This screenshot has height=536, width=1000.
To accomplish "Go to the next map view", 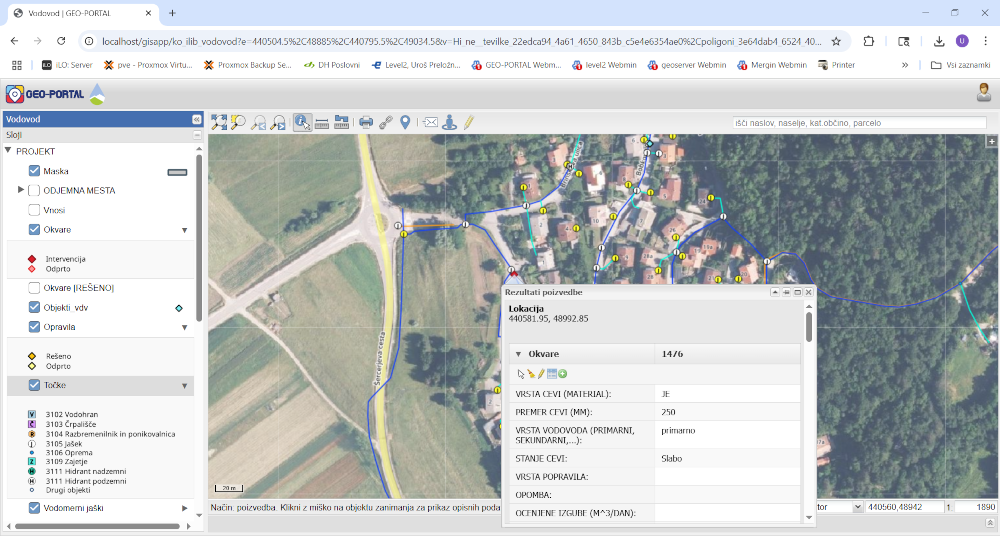I will coord(278,123).
